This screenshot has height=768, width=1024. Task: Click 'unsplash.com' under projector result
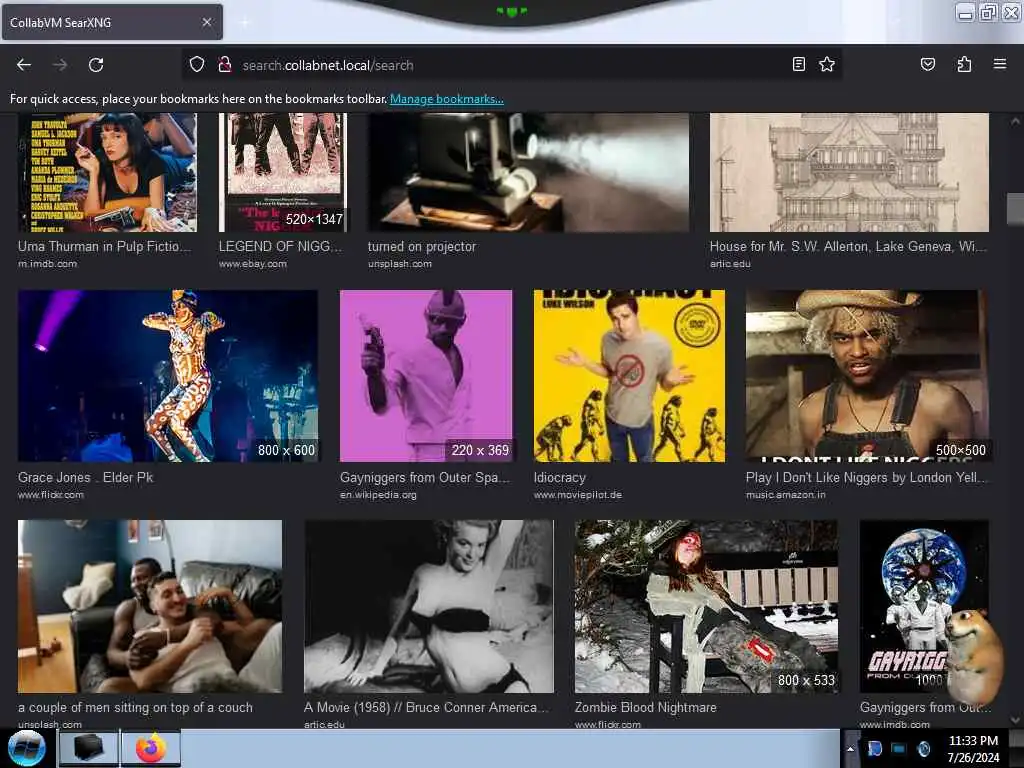tap(400, 264)
